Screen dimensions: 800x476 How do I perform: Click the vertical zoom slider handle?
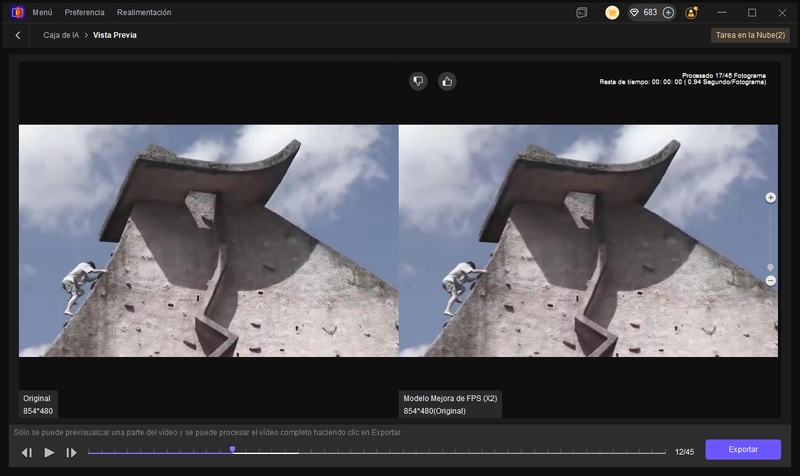click(770, 267)
